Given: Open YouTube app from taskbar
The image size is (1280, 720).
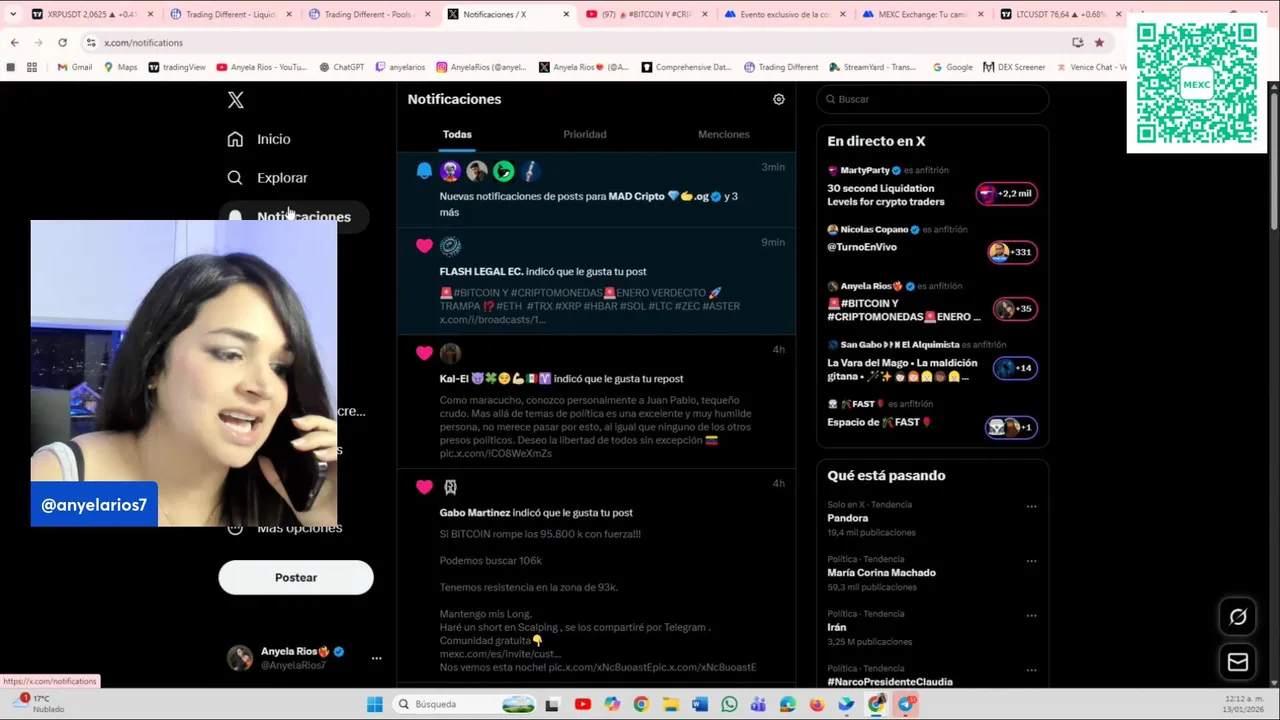Looking at the screenshot, I should tap(583, 704).
